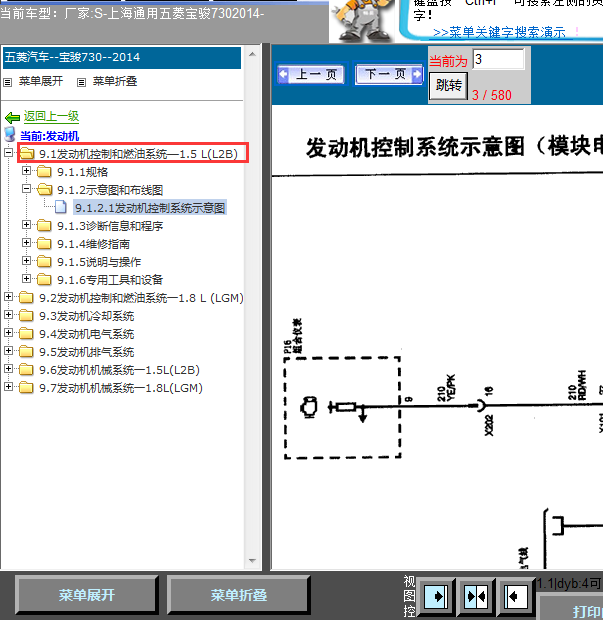Screen dimensions: 603x620
Task: Click the 菜单折叠 list icon in sidebar header
Action: 81,82
